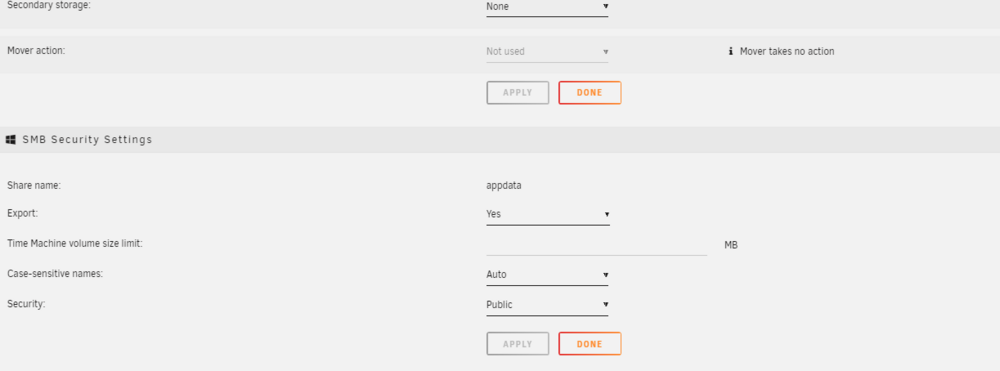This screenshot has width=1000, height=371.
Task: Click the Apply button below Mover action
Action: (x=518, y=92)
